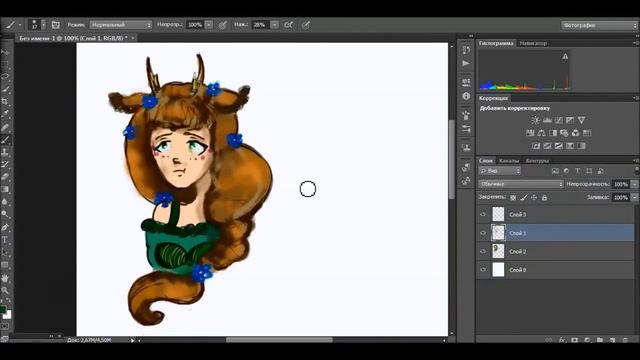Hide layer Слой 0 with eye icon
The image size is (640, 360).
483,270
